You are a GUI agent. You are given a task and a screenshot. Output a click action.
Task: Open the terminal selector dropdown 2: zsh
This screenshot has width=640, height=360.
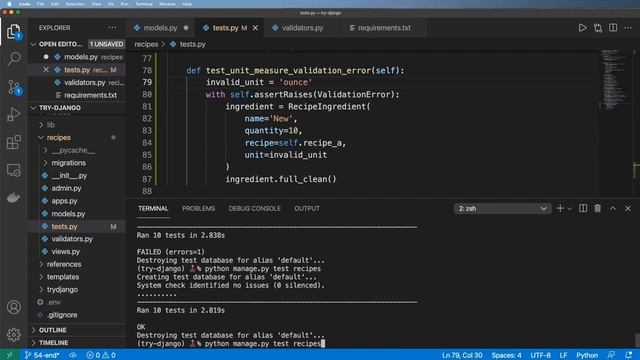[502, 209]
